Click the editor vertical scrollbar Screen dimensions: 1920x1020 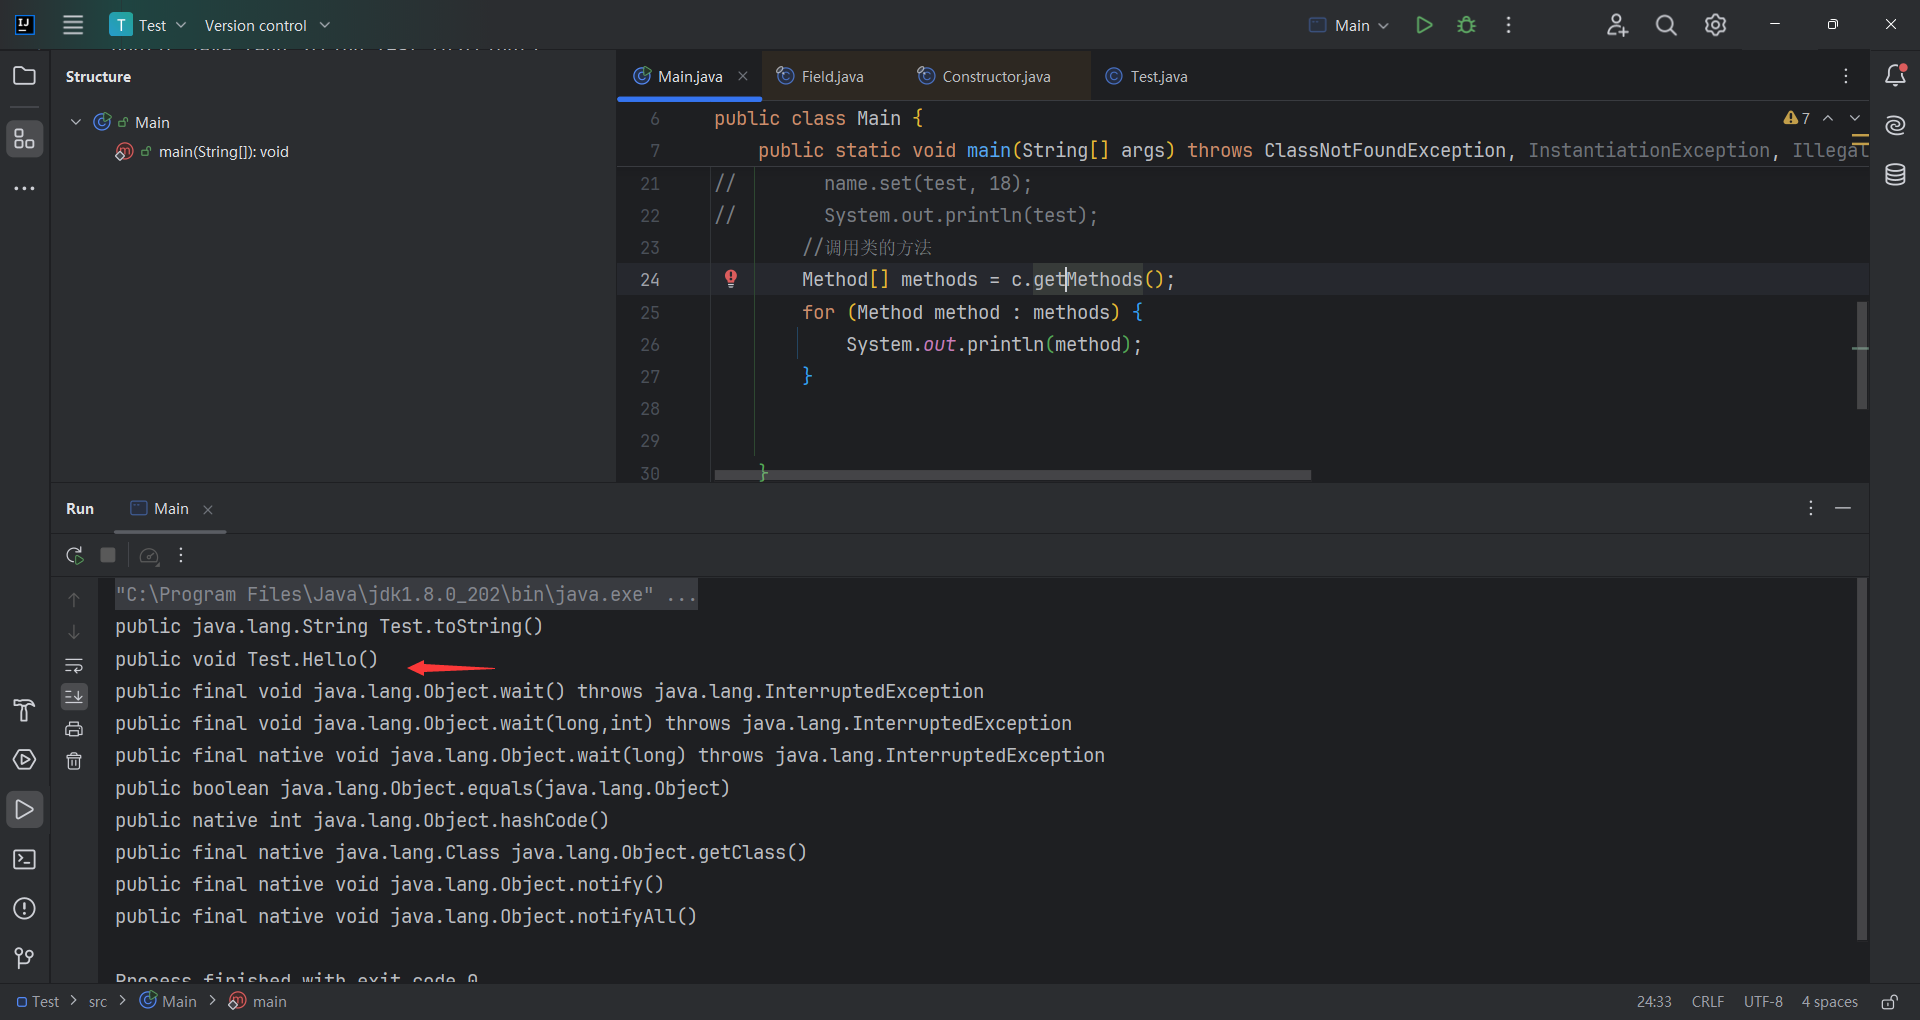[x=1862, y=355]
